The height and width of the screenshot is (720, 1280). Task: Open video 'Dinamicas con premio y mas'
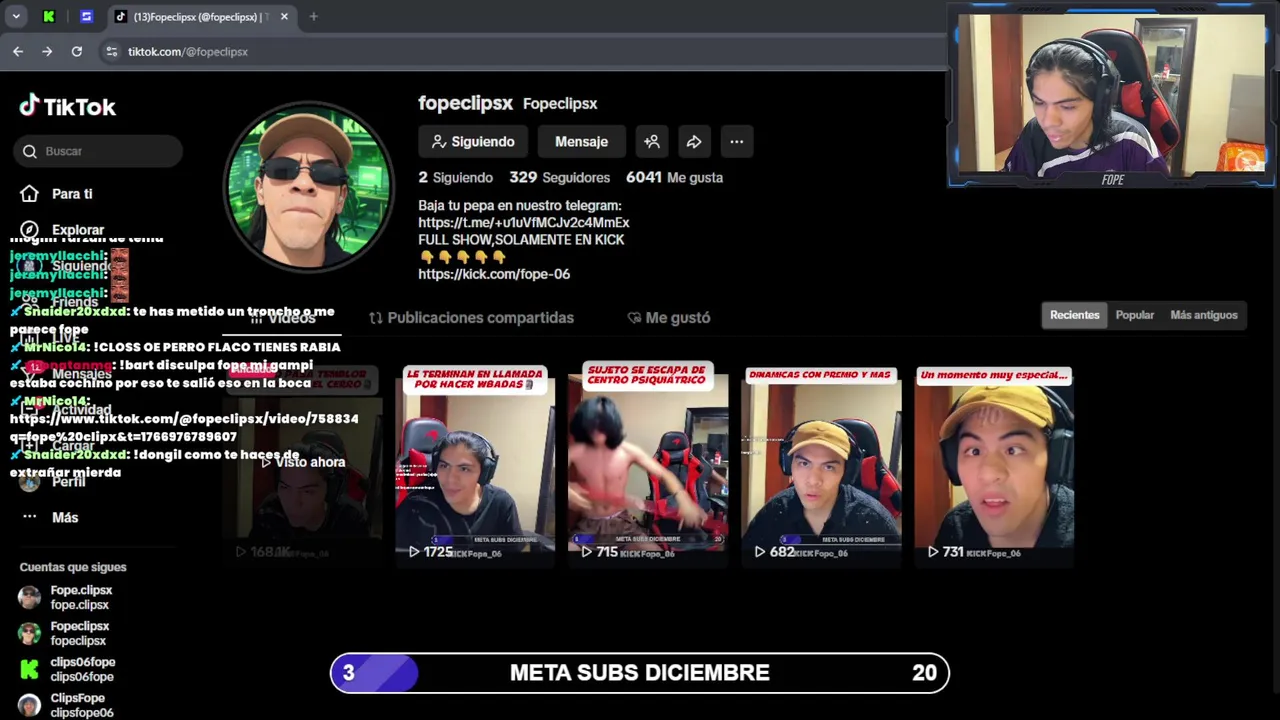point(821,463)
